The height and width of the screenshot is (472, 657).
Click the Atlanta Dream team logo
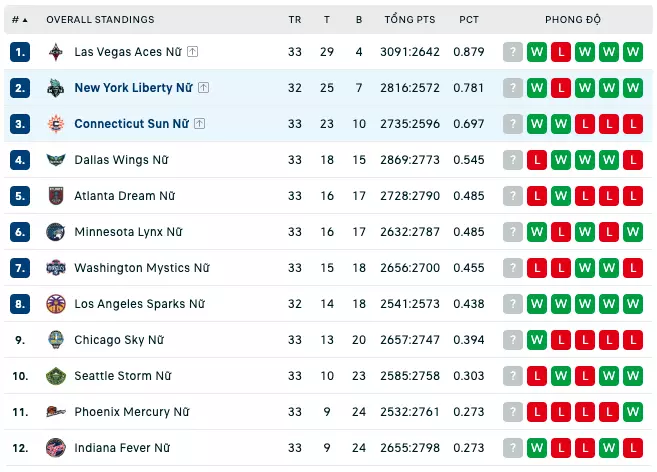[x=56, y=196]
